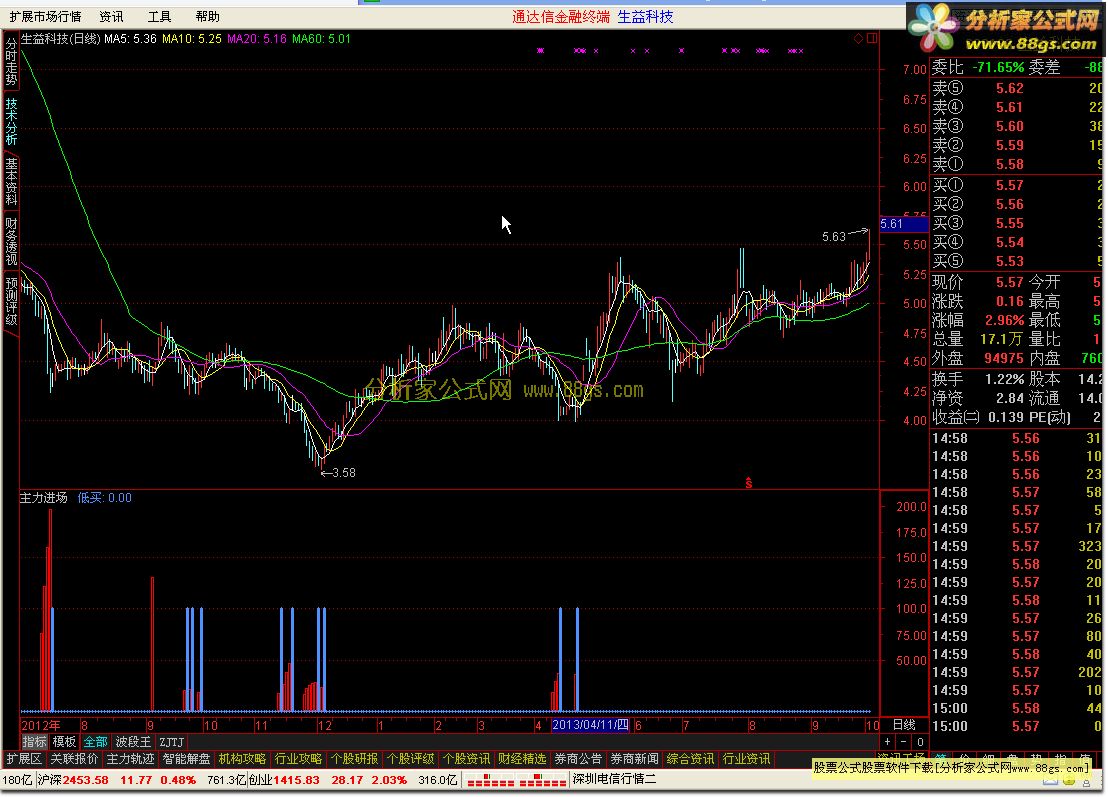
Task: Click the 生益科技(日线) chart title
Action: pyautogui.click(x=61, y=39)
